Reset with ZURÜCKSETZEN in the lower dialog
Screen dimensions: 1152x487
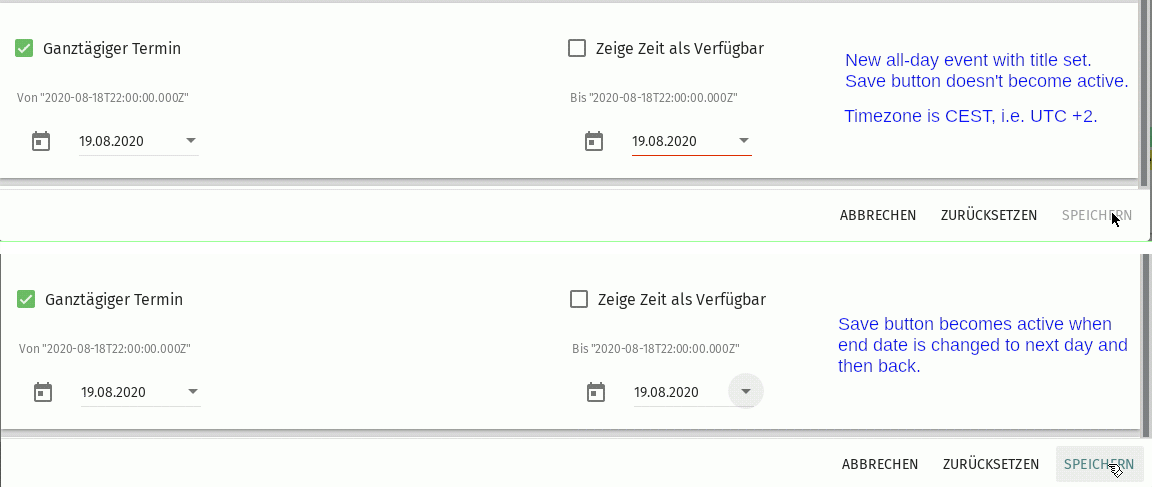(991, 464)
